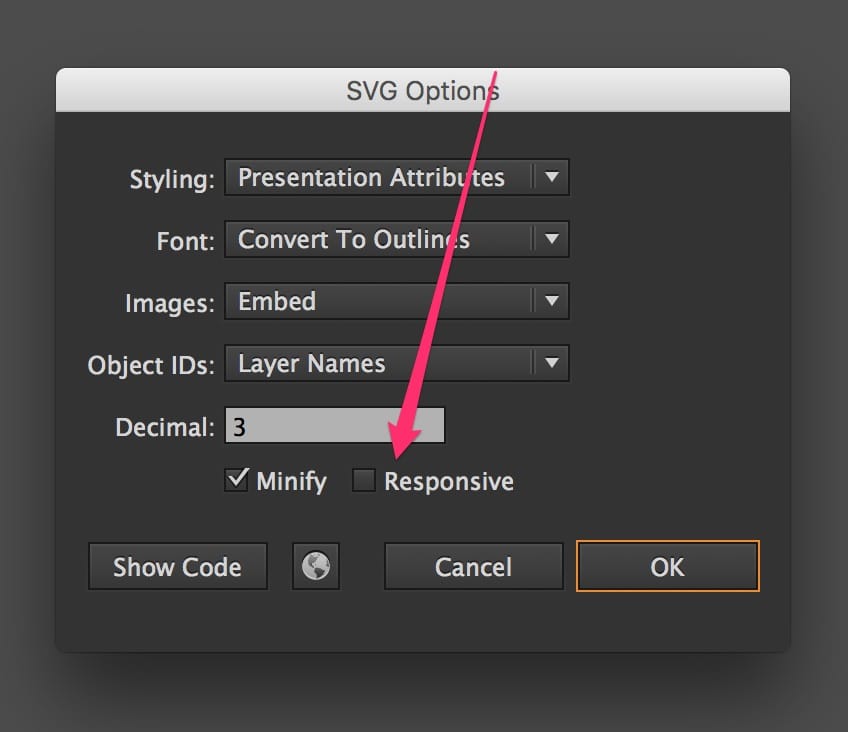Screen dimensions: 848x732
Task: Enable the Responsive checkbox
Action: (x=364, y=481)
